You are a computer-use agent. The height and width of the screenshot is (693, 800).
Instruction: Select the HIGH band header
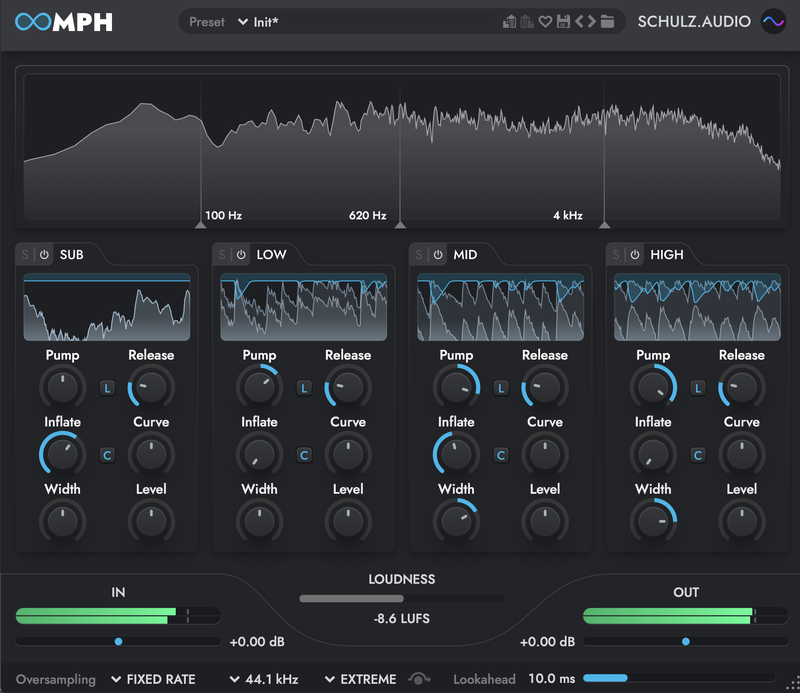point(667,255)
